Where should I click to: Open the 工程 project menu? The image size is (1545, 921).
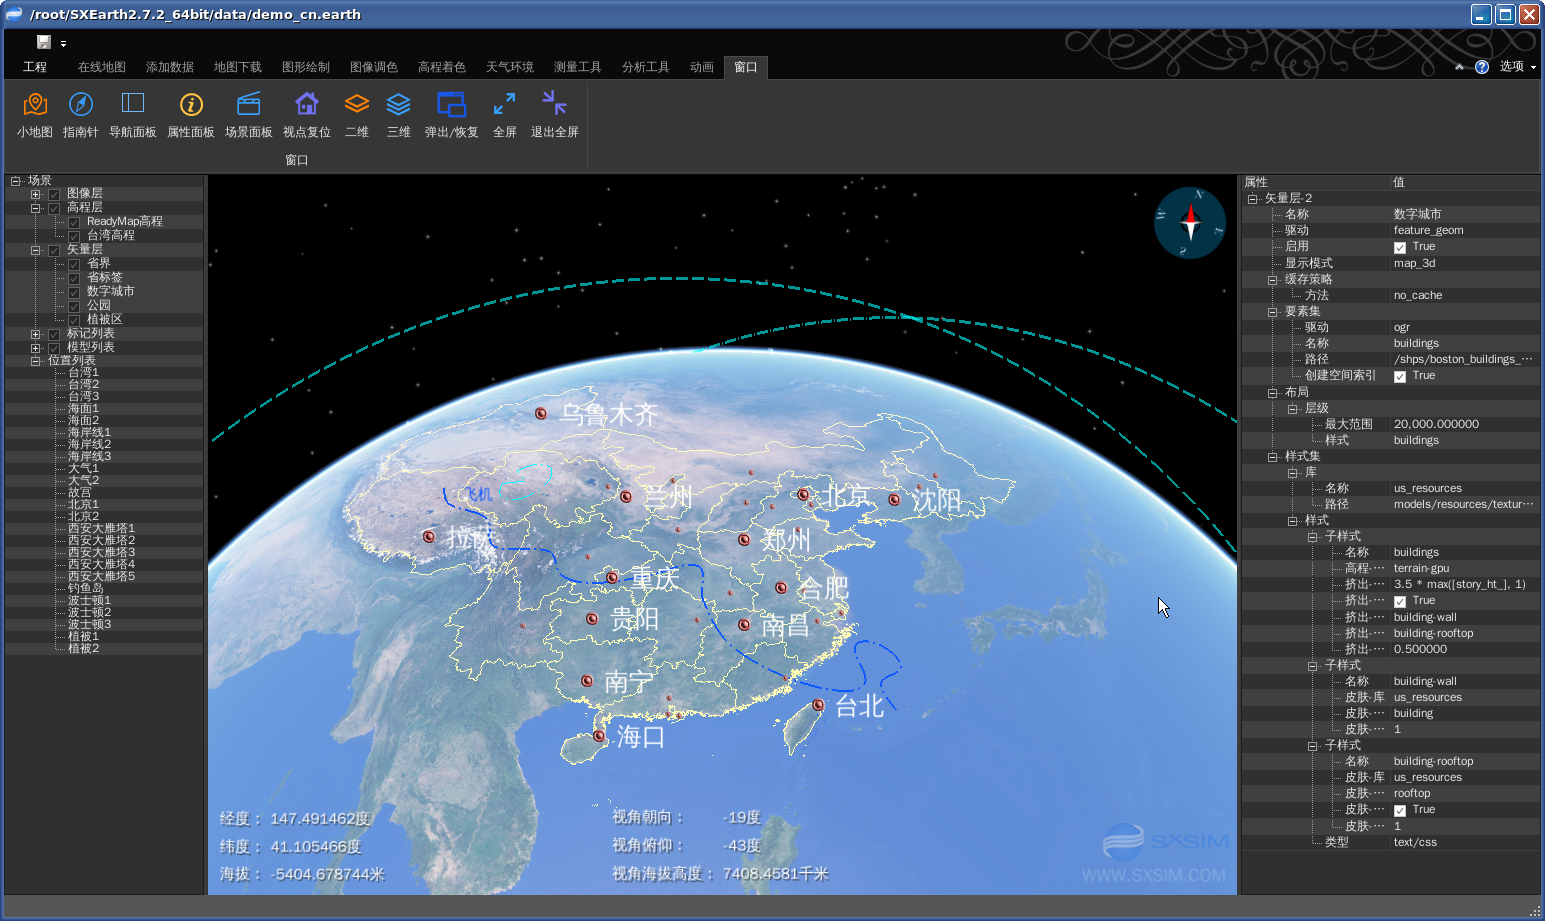point(35,67)
